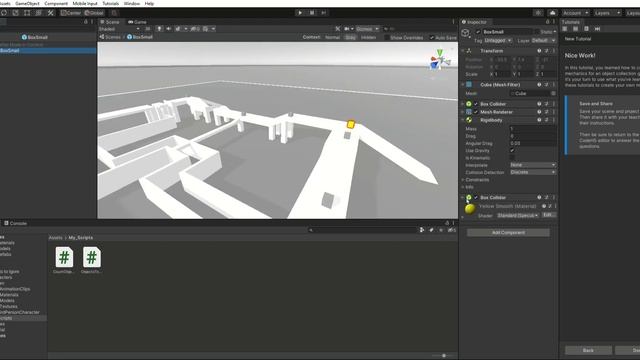Click the Yellow Smooth material preview sphere
640x360 pixels.
[x=470, y=209]
